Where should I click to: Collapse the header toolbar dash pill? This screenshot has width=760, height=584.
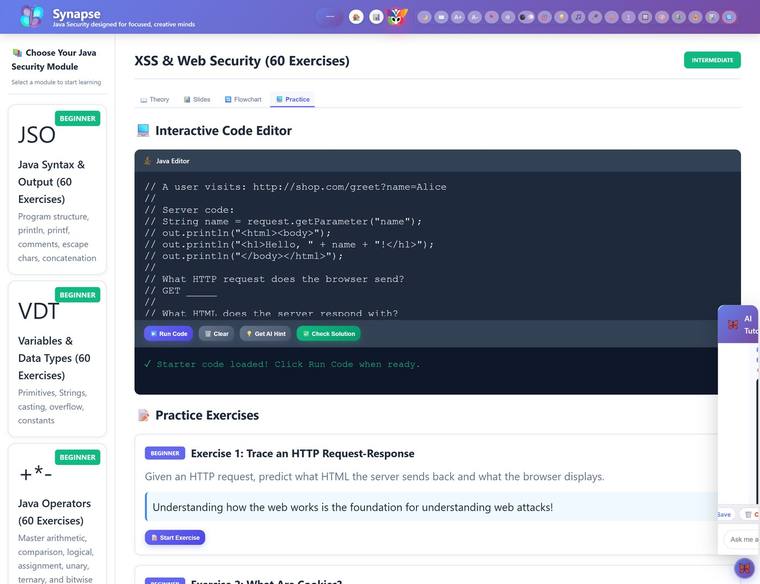(330, 17)
